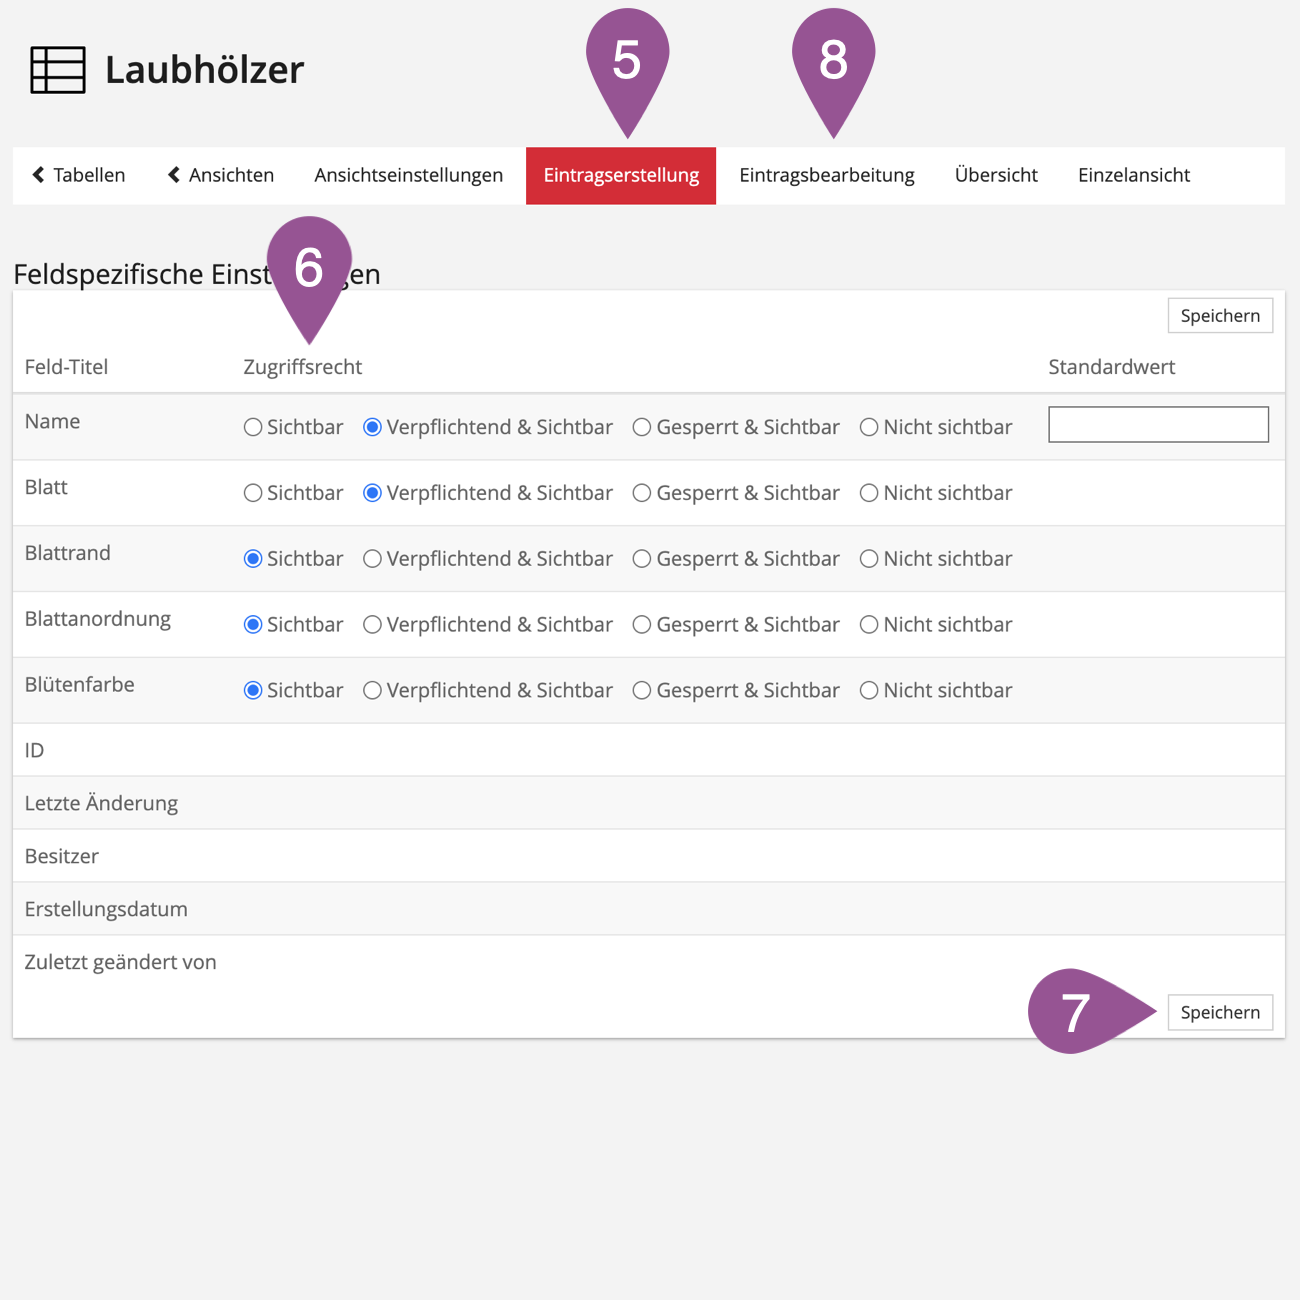Switch to the Einzelansicht tab
Screen dimensions: 1300x1300
click(x=1133, y=175)
